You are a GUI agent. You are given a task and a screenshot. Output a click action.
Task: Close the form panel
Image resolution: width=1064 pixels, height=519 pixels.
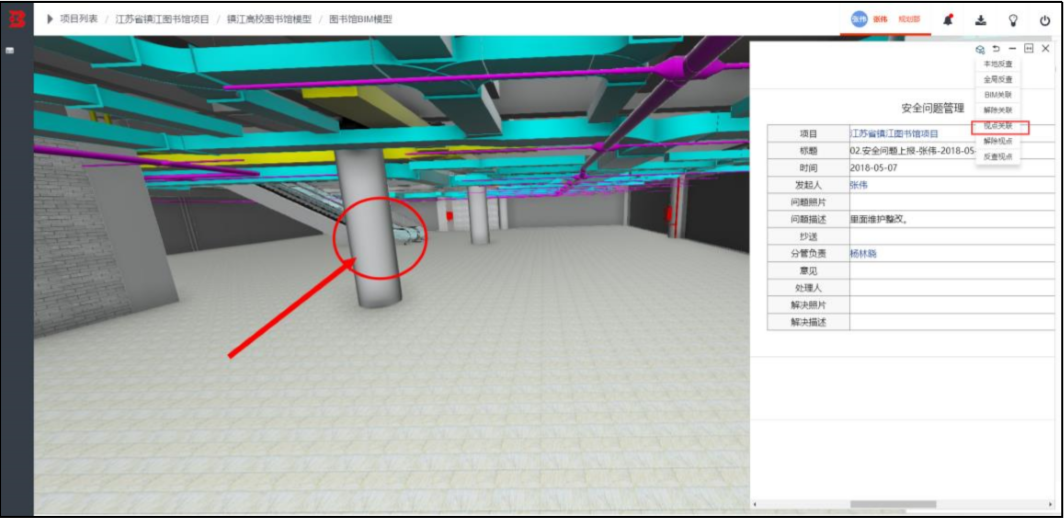click(1046, 48)
